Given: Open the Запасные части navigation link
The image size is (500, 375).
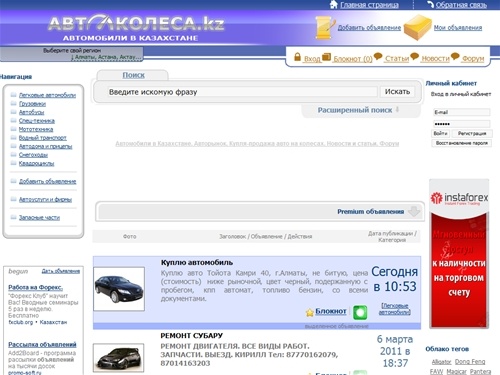Looking at the screenshot, I should click(x=39, y=218).
